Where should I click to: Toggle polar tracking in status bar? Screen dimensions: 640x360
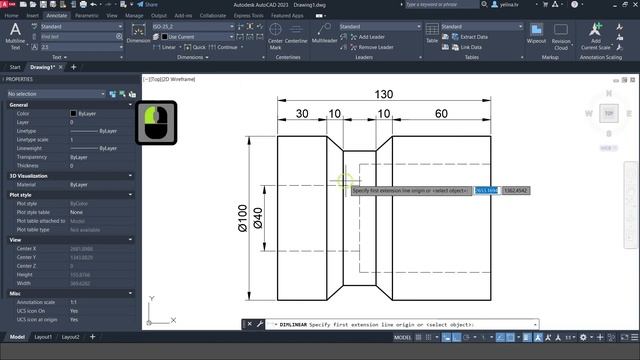pyautogui.click(x=466, y=337)
